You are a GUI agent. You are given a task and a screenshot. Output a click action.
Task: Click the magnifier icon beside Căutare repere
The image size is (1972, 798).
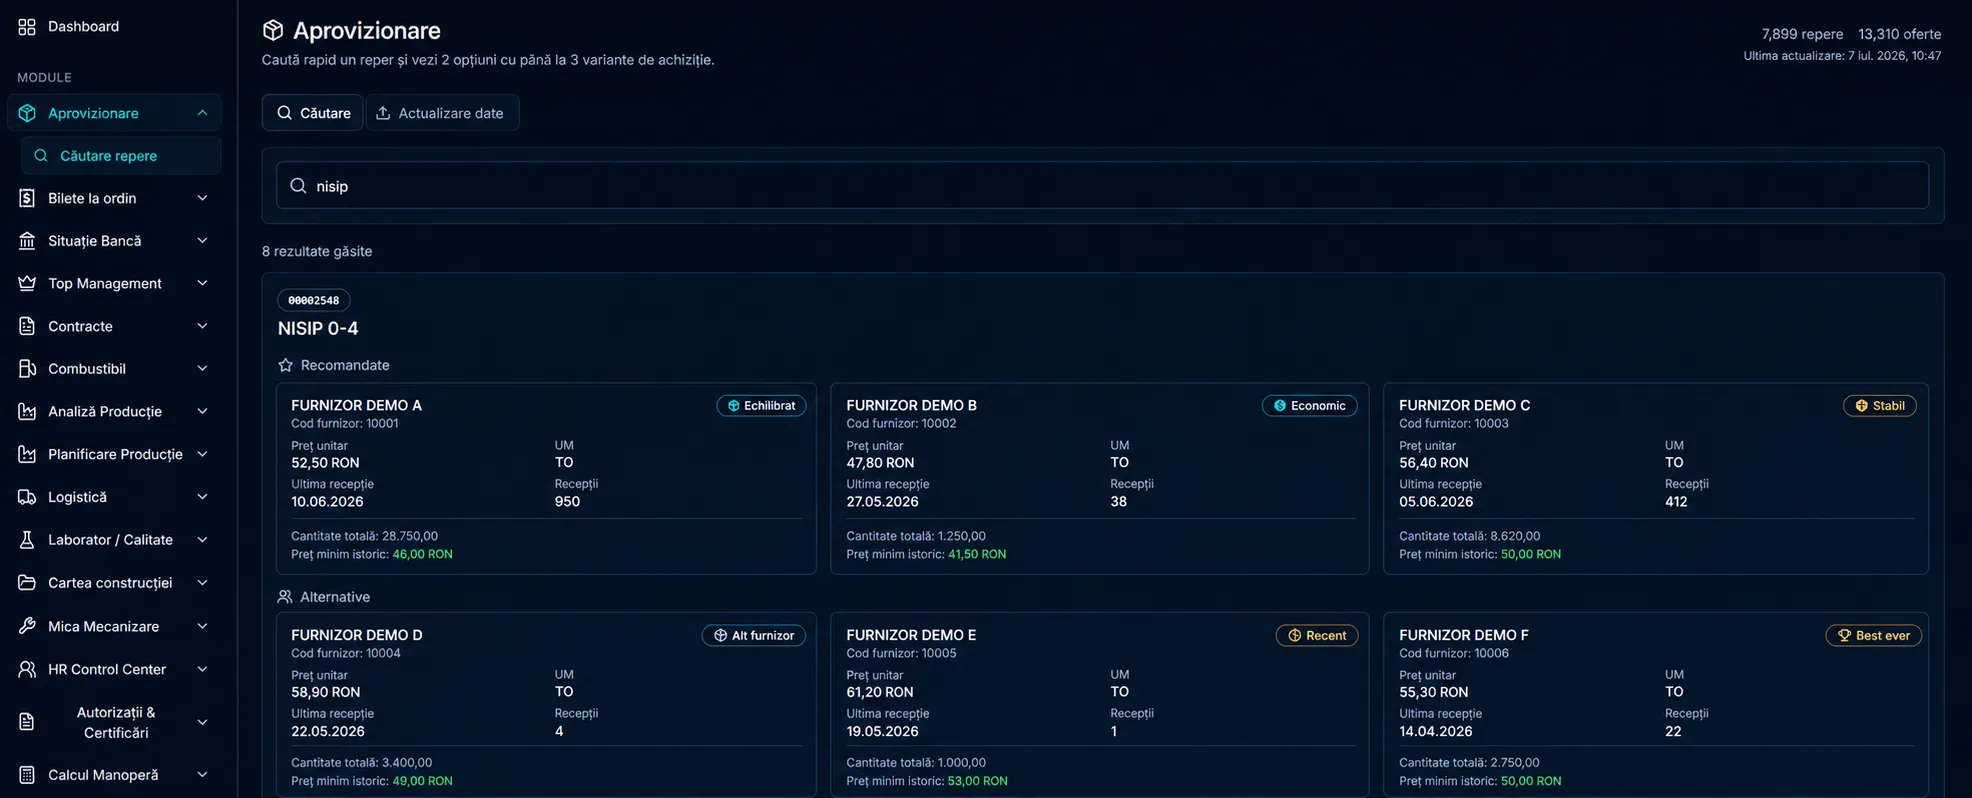coord(41,156)
